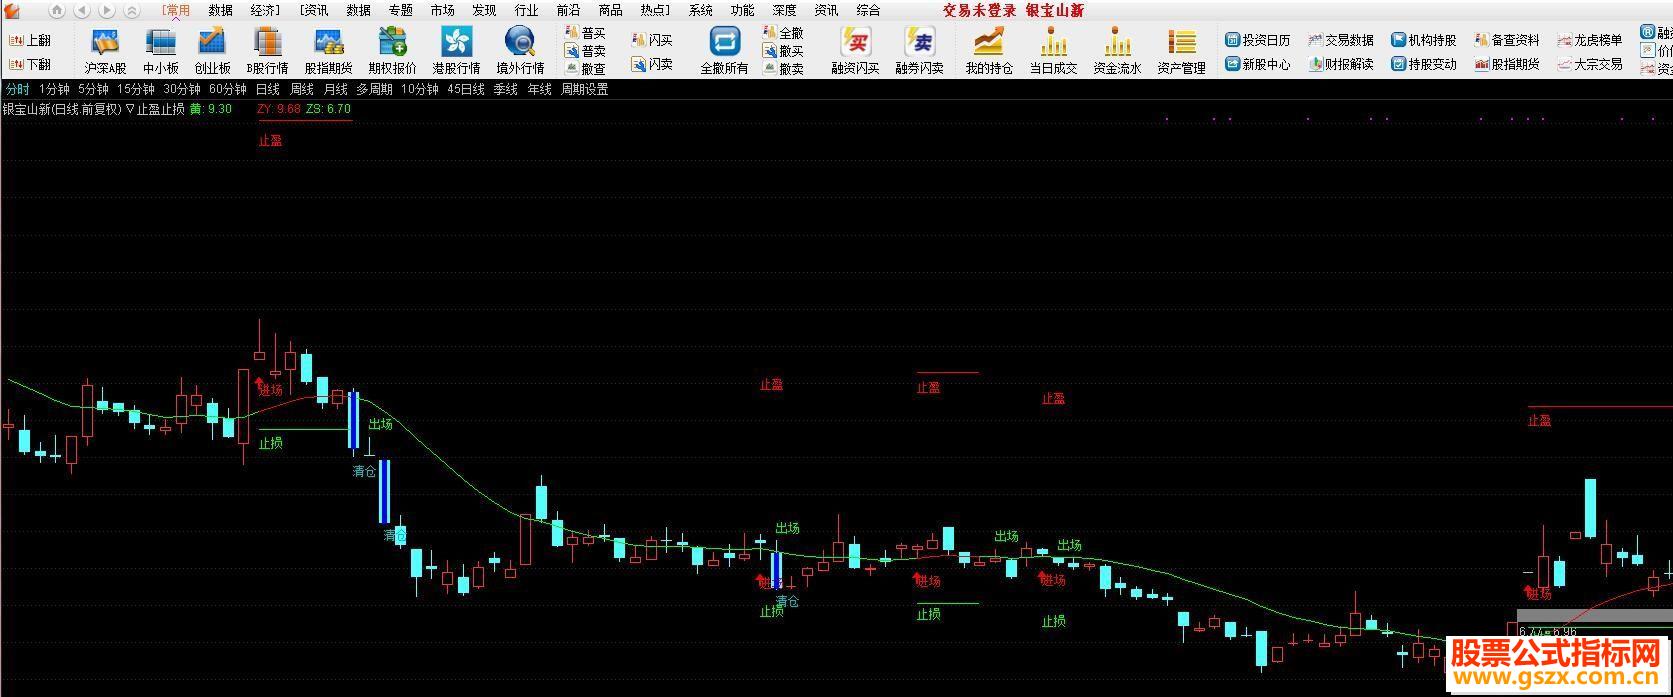The height and width of the screenshot is (697, 1673).
Task: Click 闪卖 flash sell button
Action: click(x=652, y=64)
